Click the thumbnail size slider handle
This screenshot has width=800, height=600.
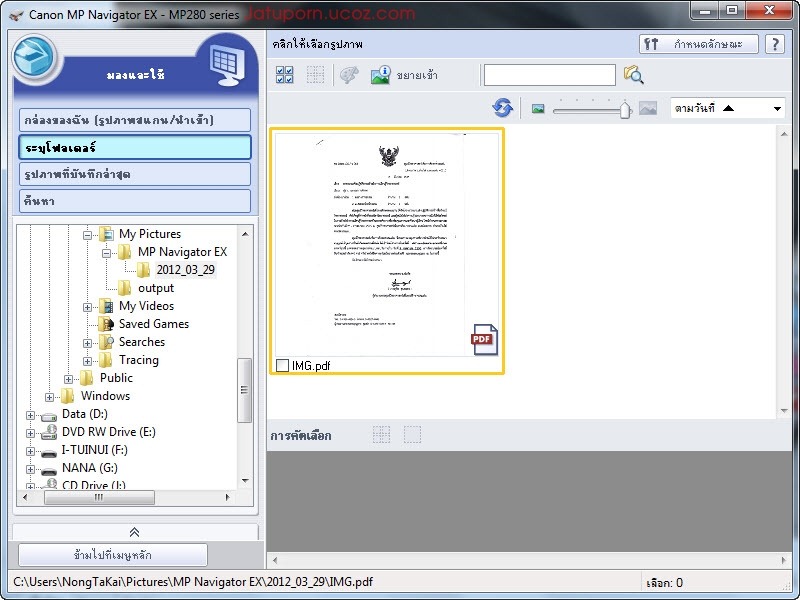point(625,109)
